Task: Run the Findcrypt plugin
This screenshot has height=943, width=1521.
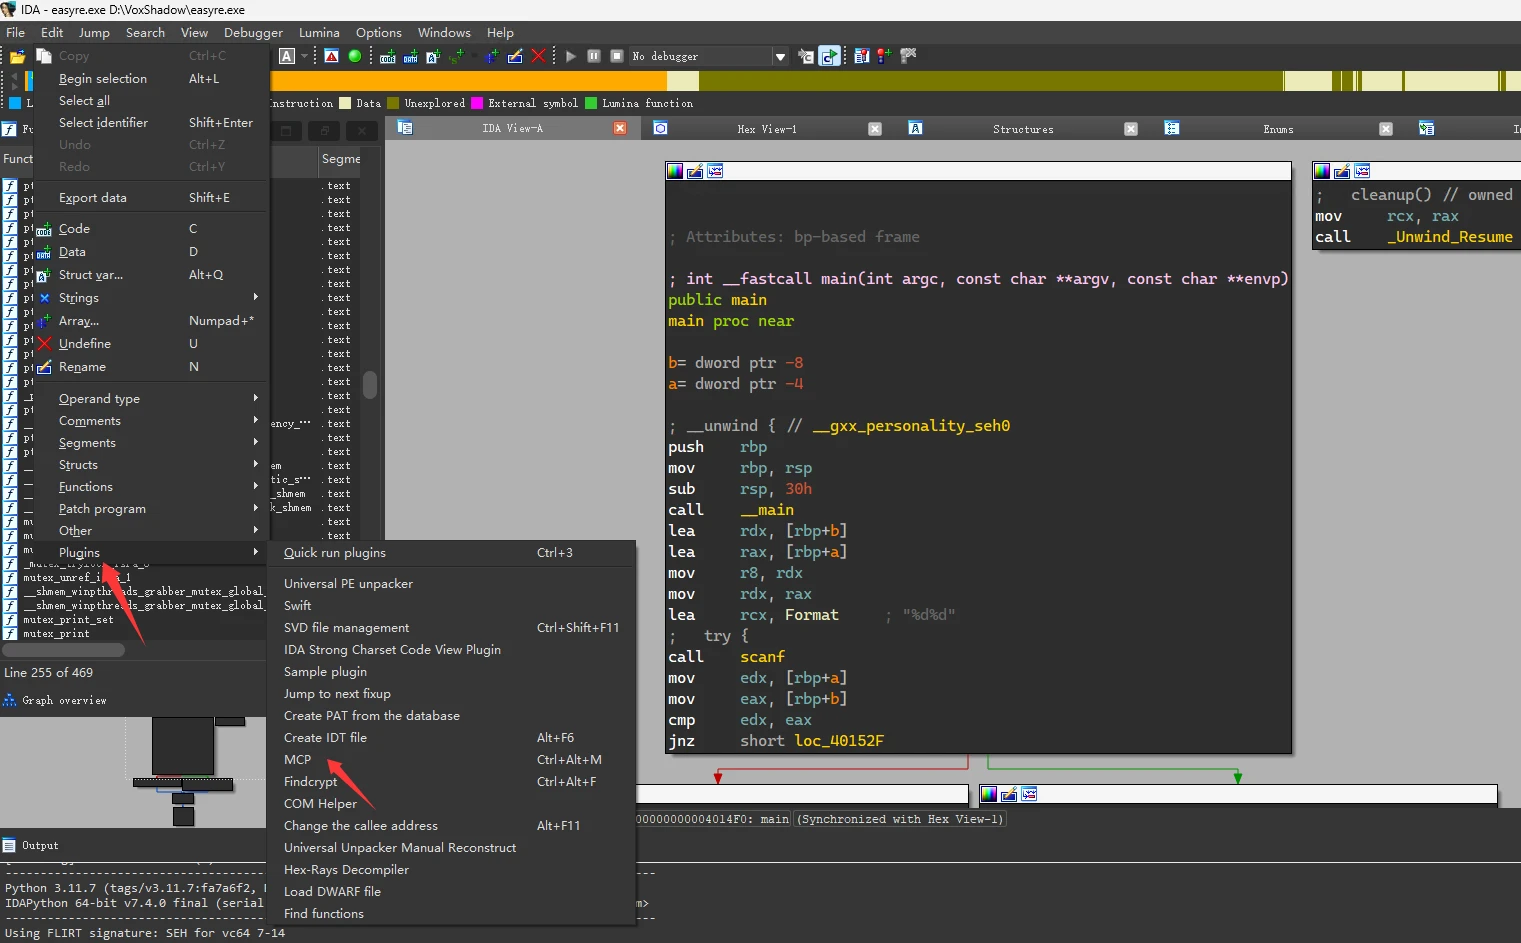Action: pos(453,782)
